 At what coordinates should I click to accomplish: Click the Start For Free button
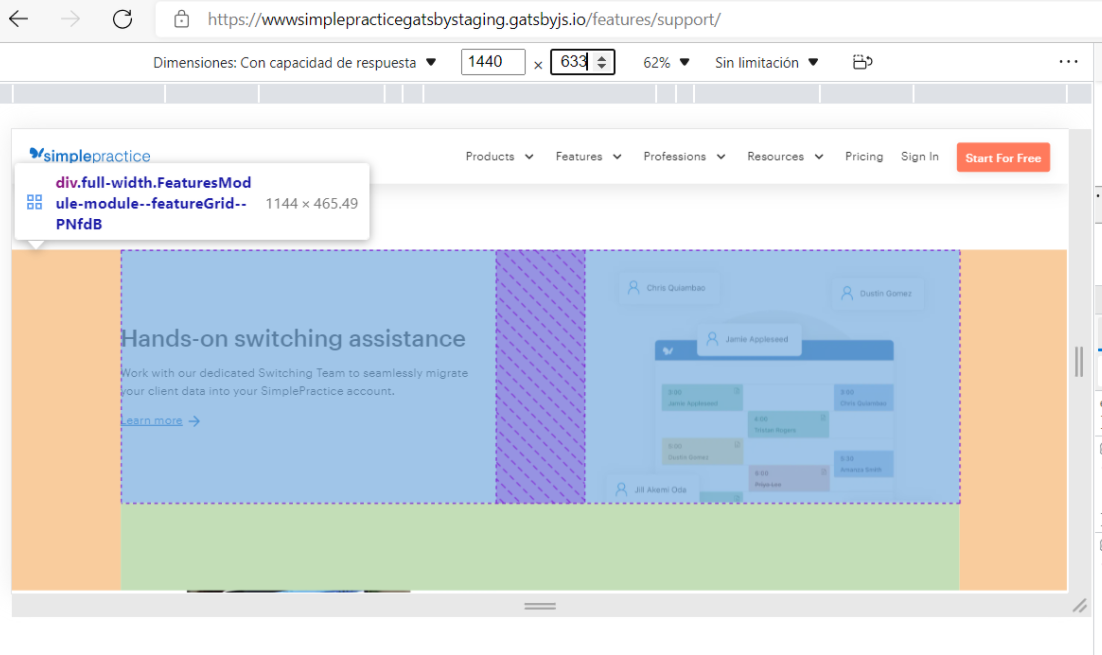(1003, 157)
